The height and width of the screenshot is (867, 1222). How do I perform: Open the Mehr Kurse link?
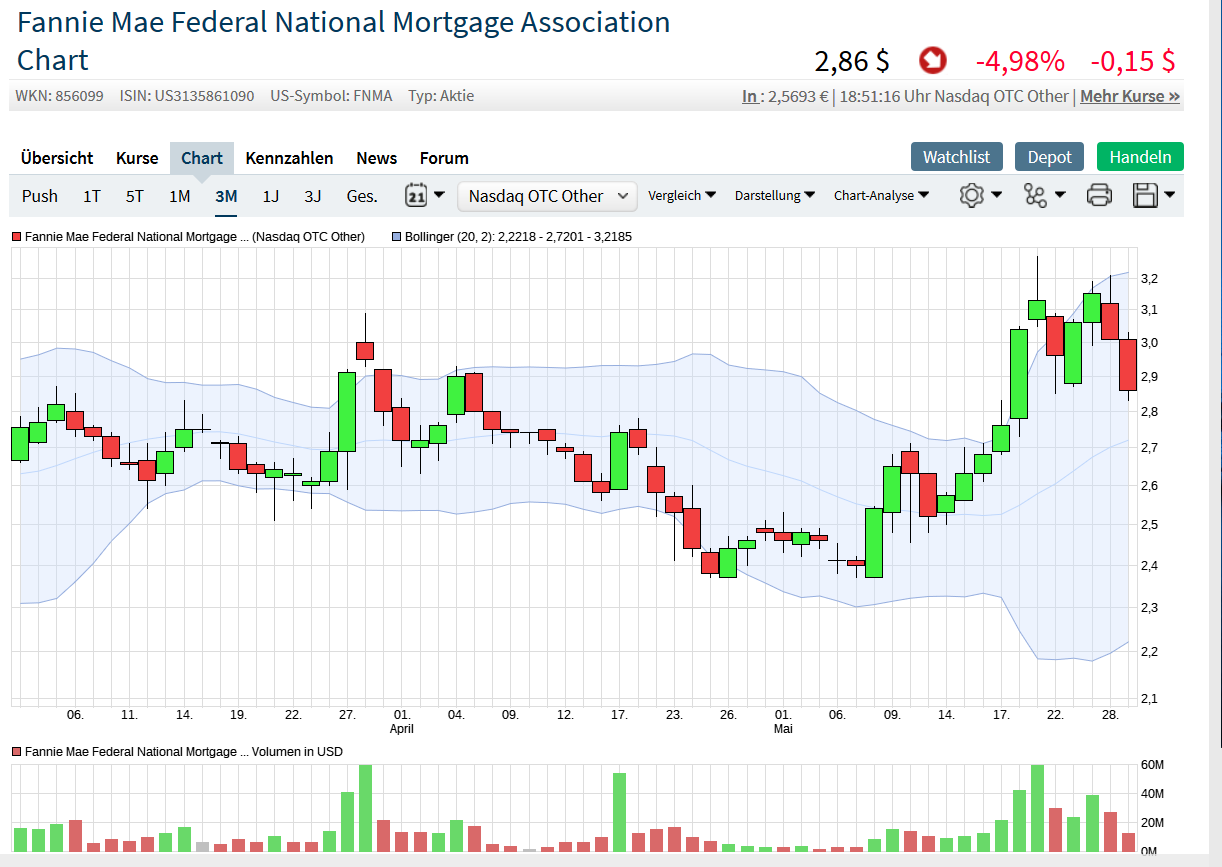[x=1130, y=96]
